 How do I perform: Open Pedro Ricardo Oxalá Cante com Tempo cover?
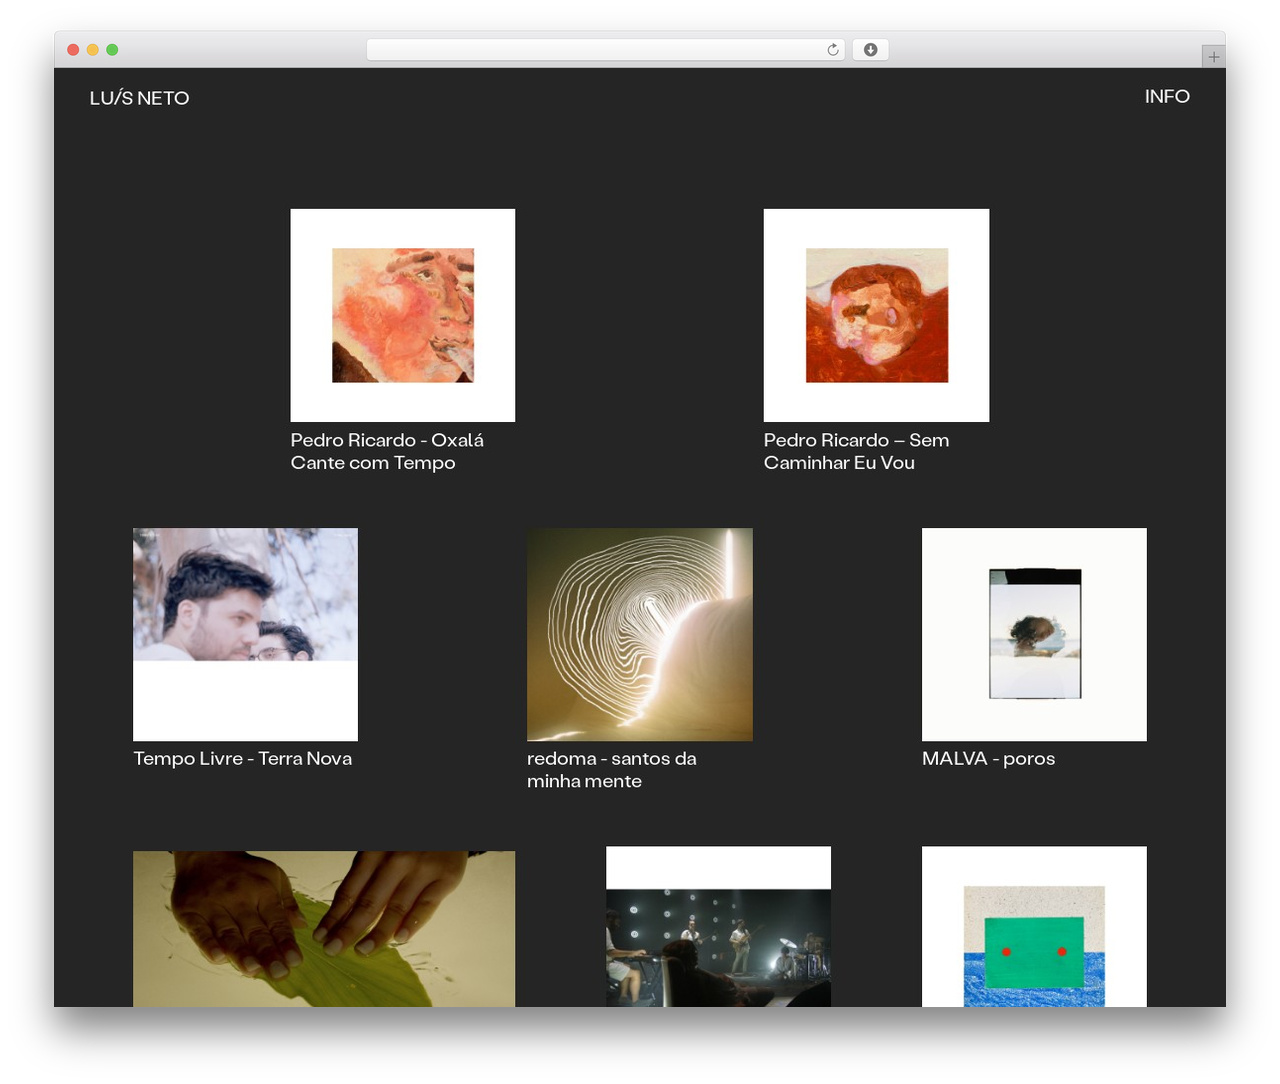[403, 315]
